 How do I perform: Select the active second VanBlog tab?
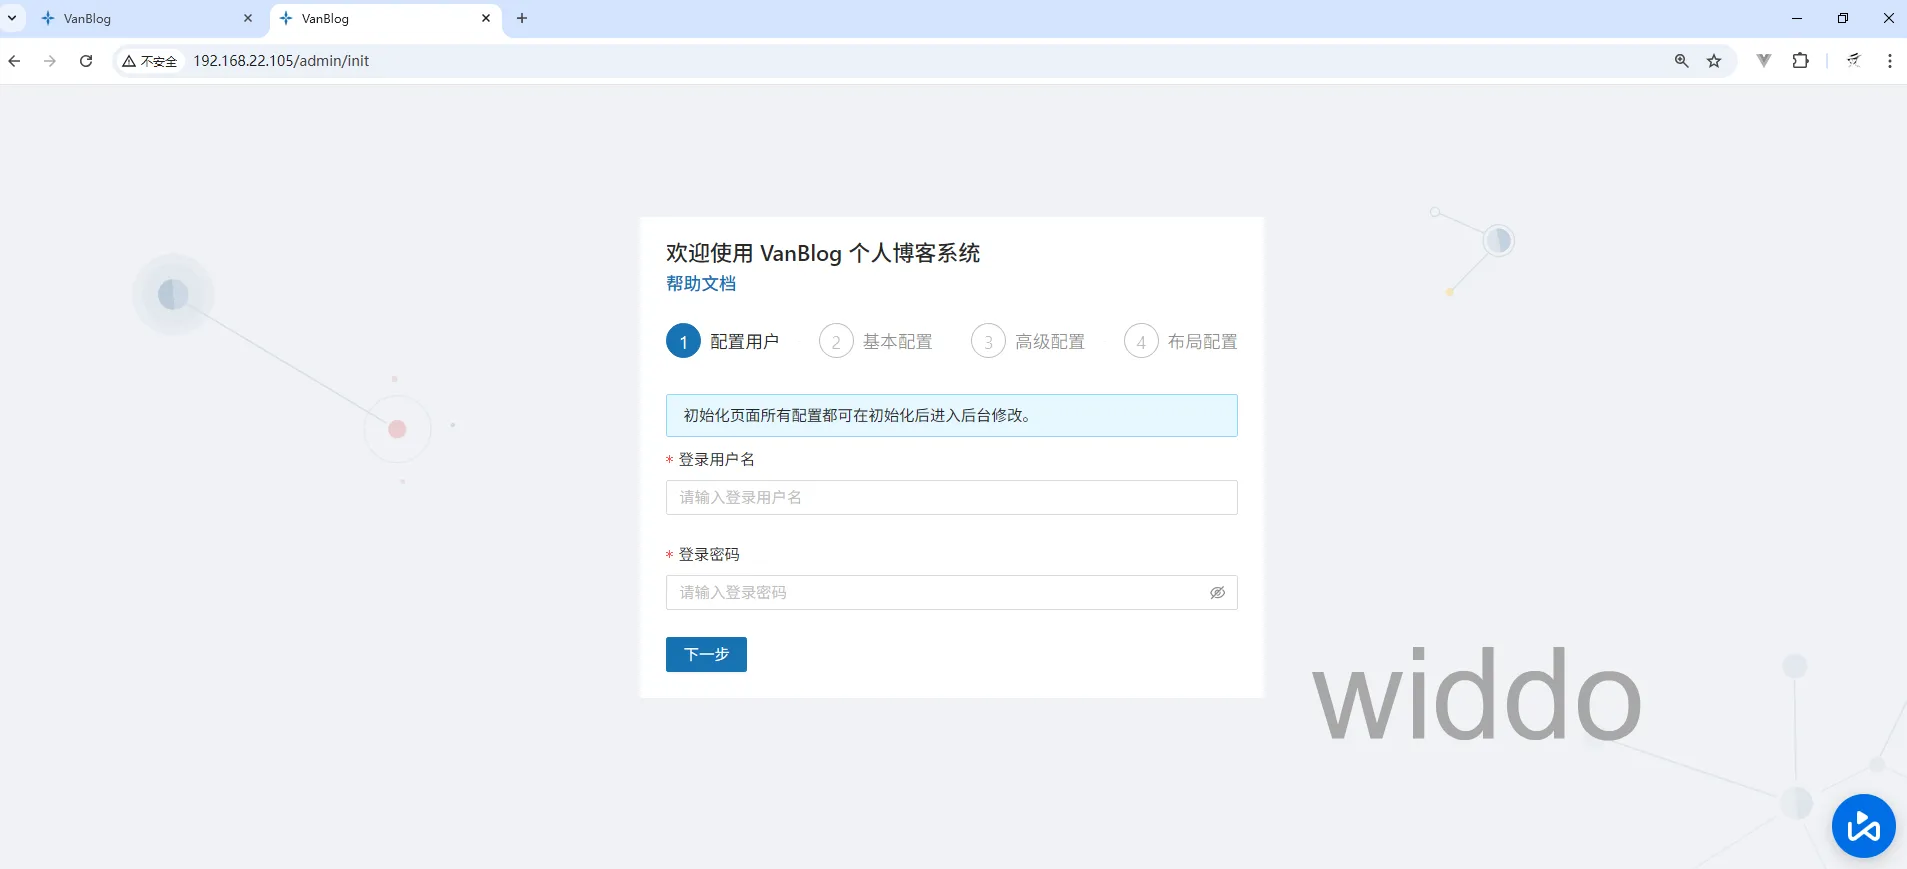point(386,18)
